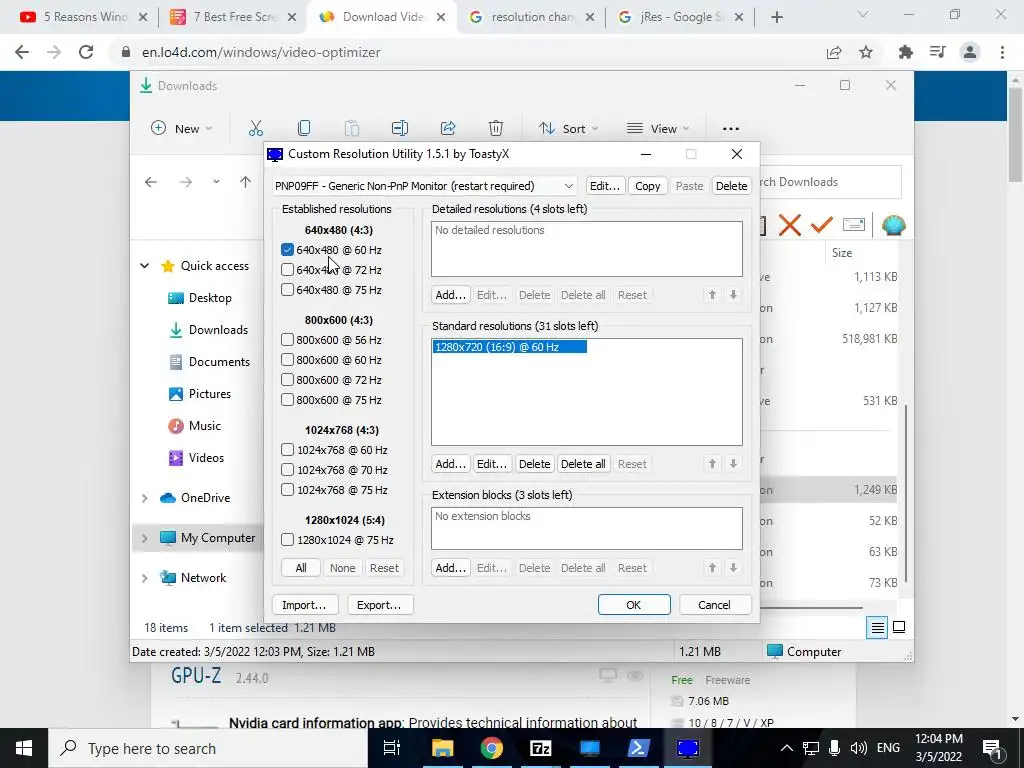Enable 1280x1024 @ 75 Hz
1024x768 pixels.
click(x=287, y=539)
